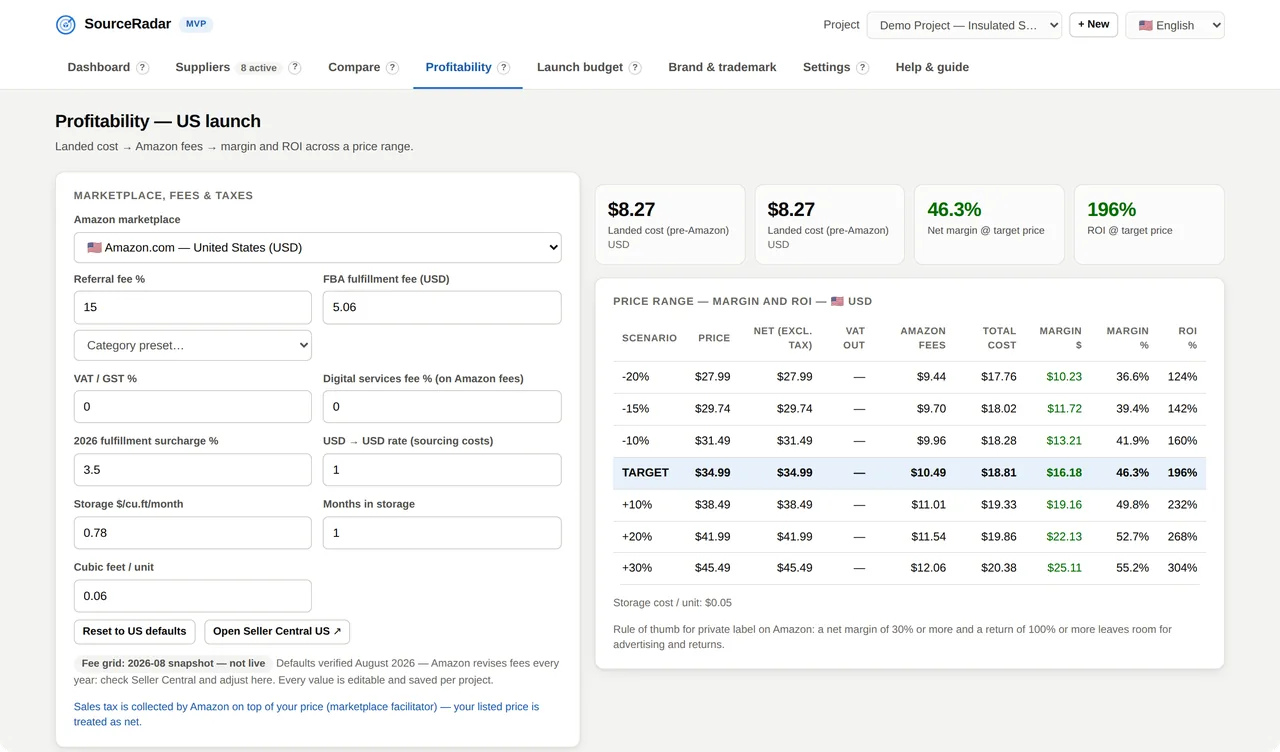Screen dimensions: 1280x752
Task: Click the 8 active suppliers badge
Action: [259, 68]
